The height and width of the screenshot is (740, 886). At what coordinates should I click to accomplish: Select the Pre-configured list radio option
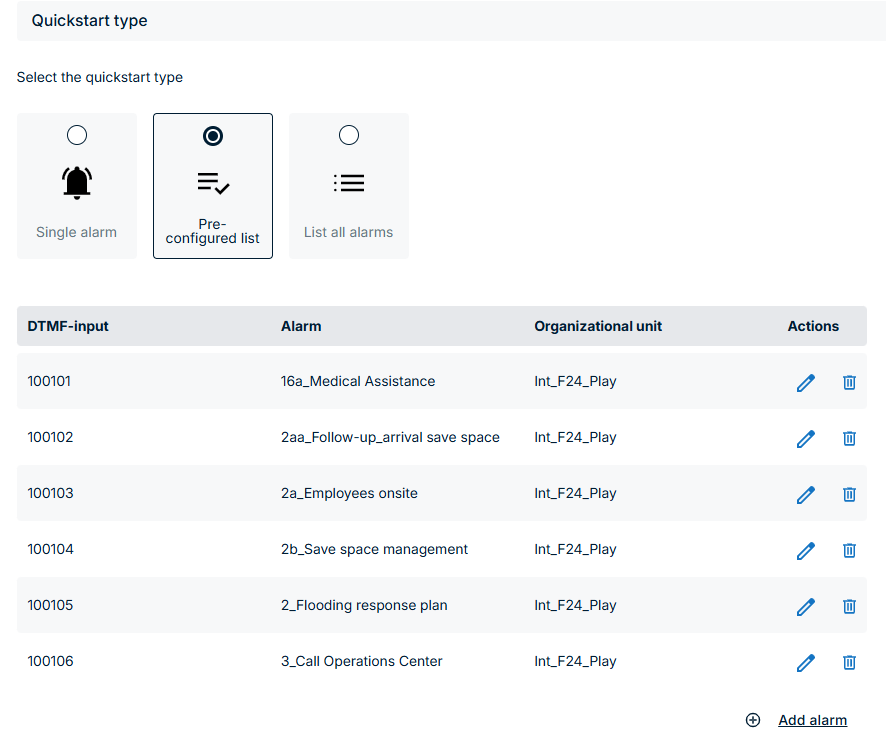[x=213, y=135]
